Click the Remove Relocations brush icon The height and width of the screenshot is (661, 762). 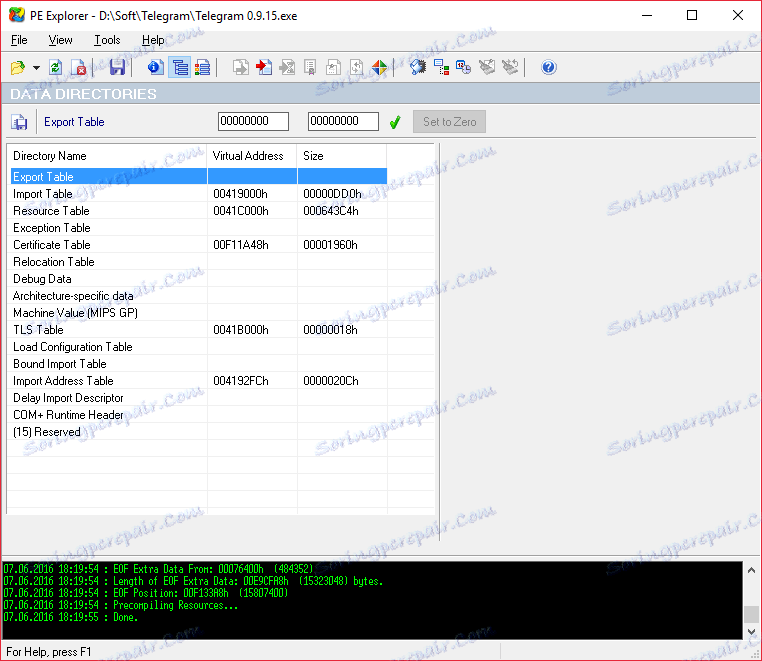[510, 67]
